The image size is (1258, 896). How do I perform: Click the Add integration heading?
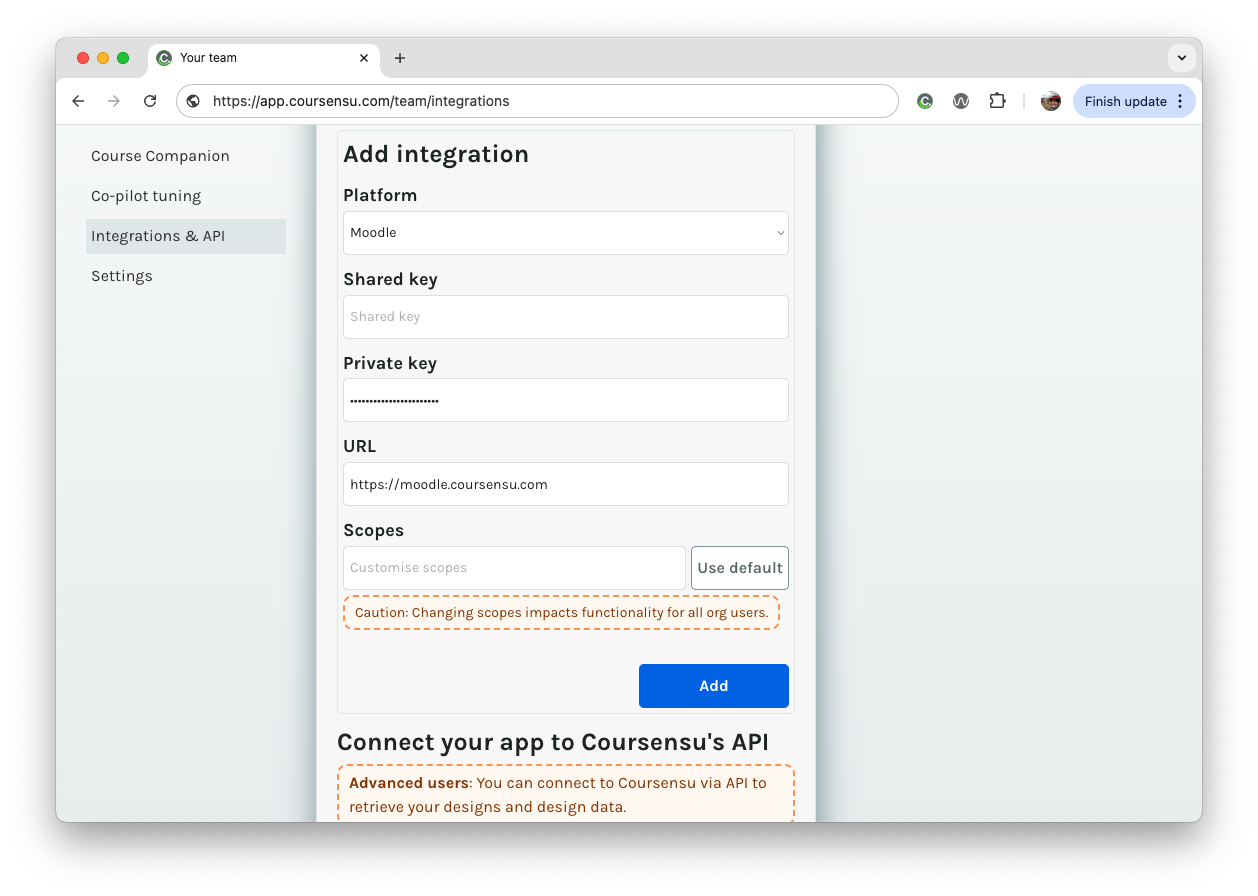[436, 154]
